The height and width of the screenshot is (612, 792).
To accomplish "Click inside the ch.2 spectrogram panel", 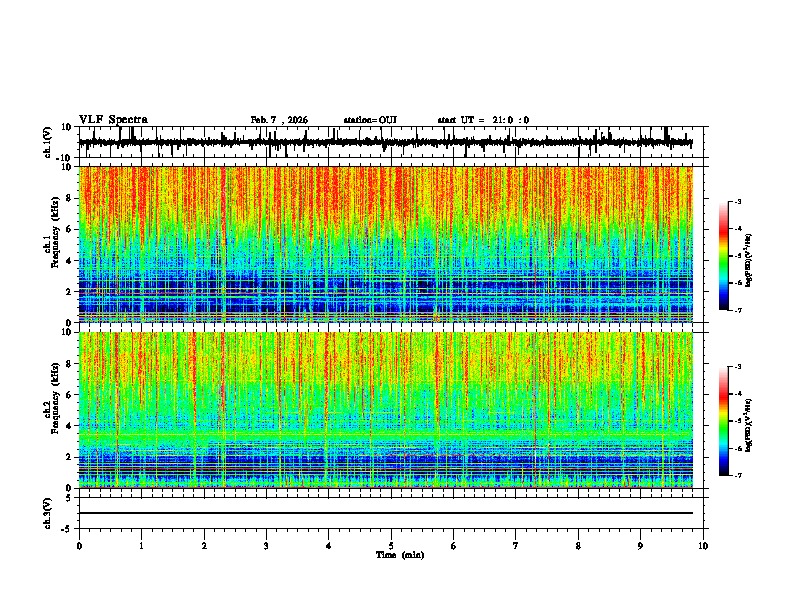I will coord(386,410).
